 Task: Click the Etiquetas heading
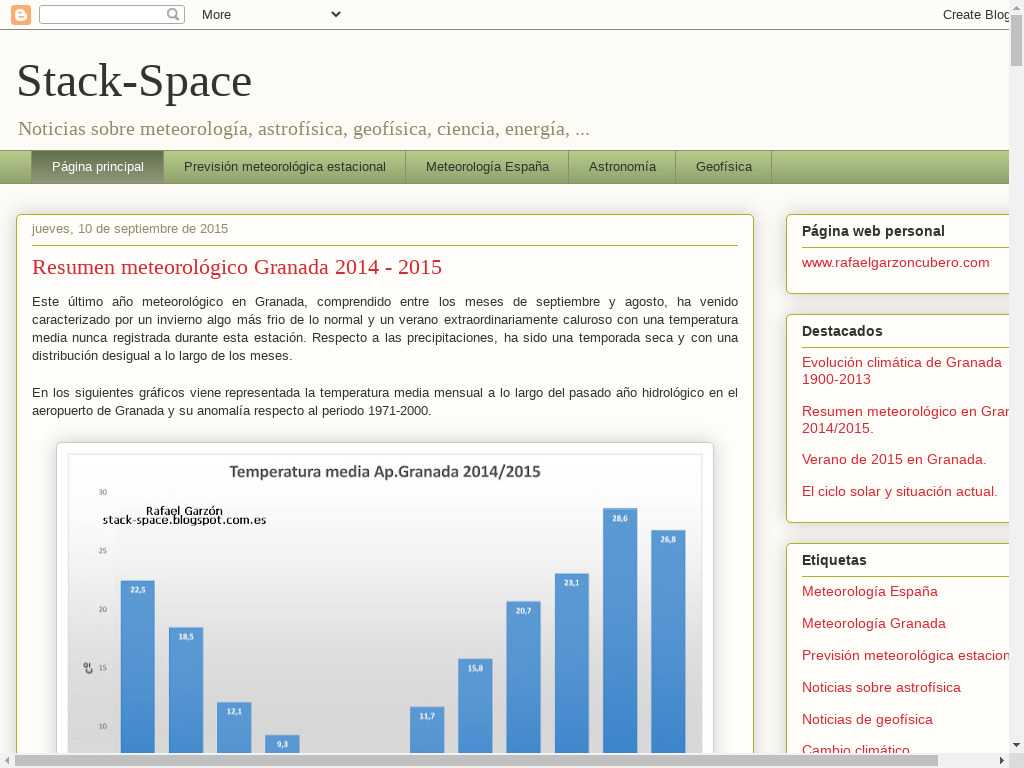(834, 560)
